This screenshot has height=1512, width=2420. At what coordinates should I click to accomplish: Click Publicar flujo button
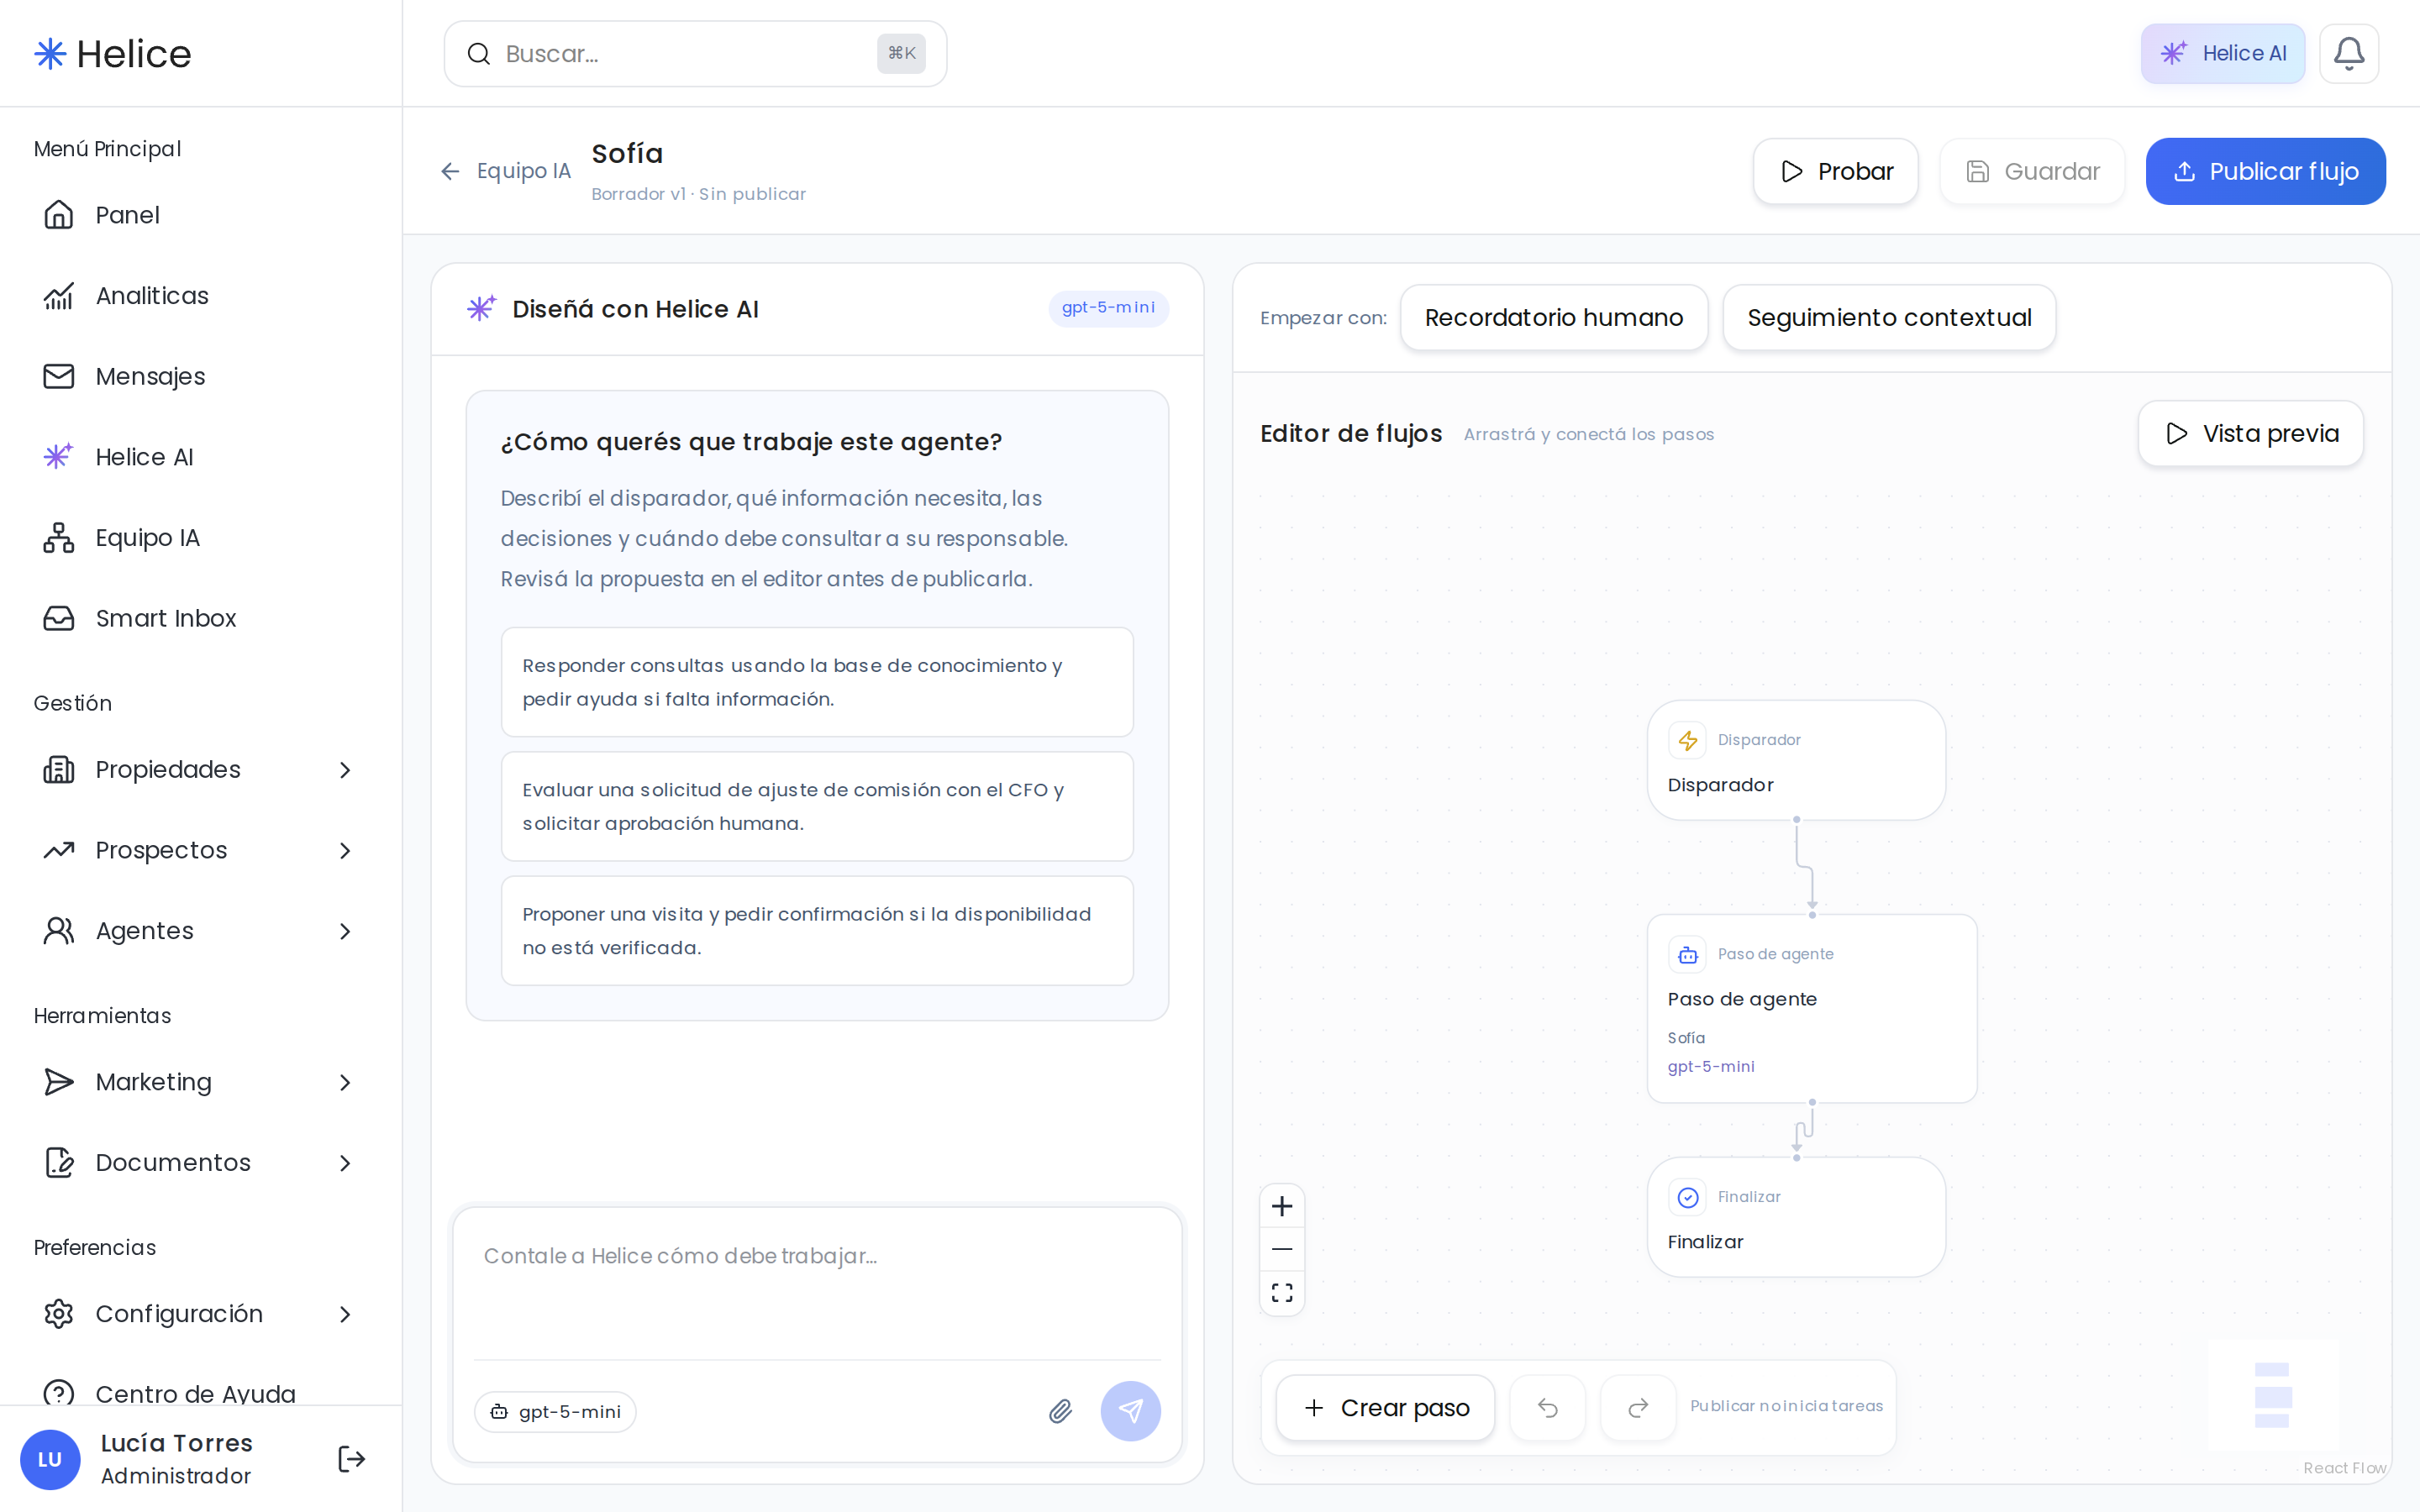2265,171
